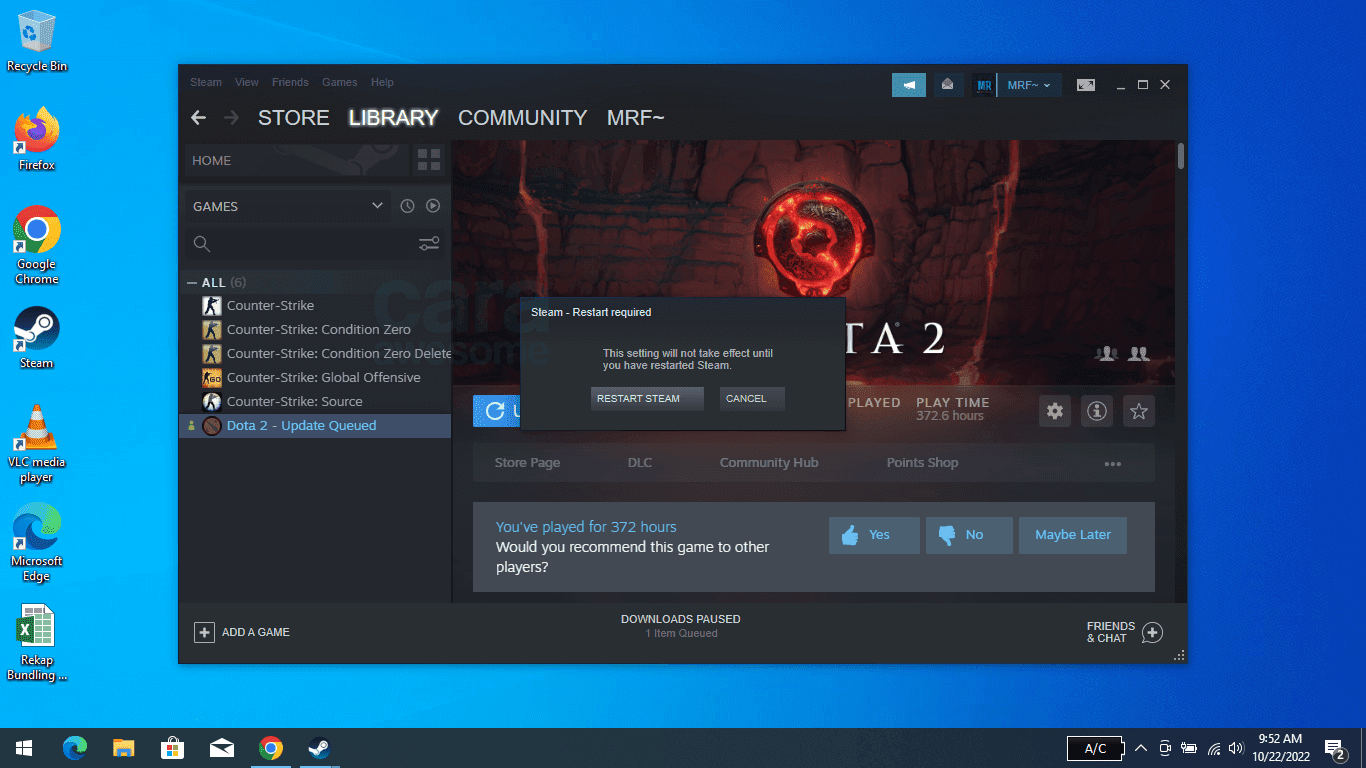Open File Explorer from the taskbar
Screen dimensions: 1366x768
[123, 748]
